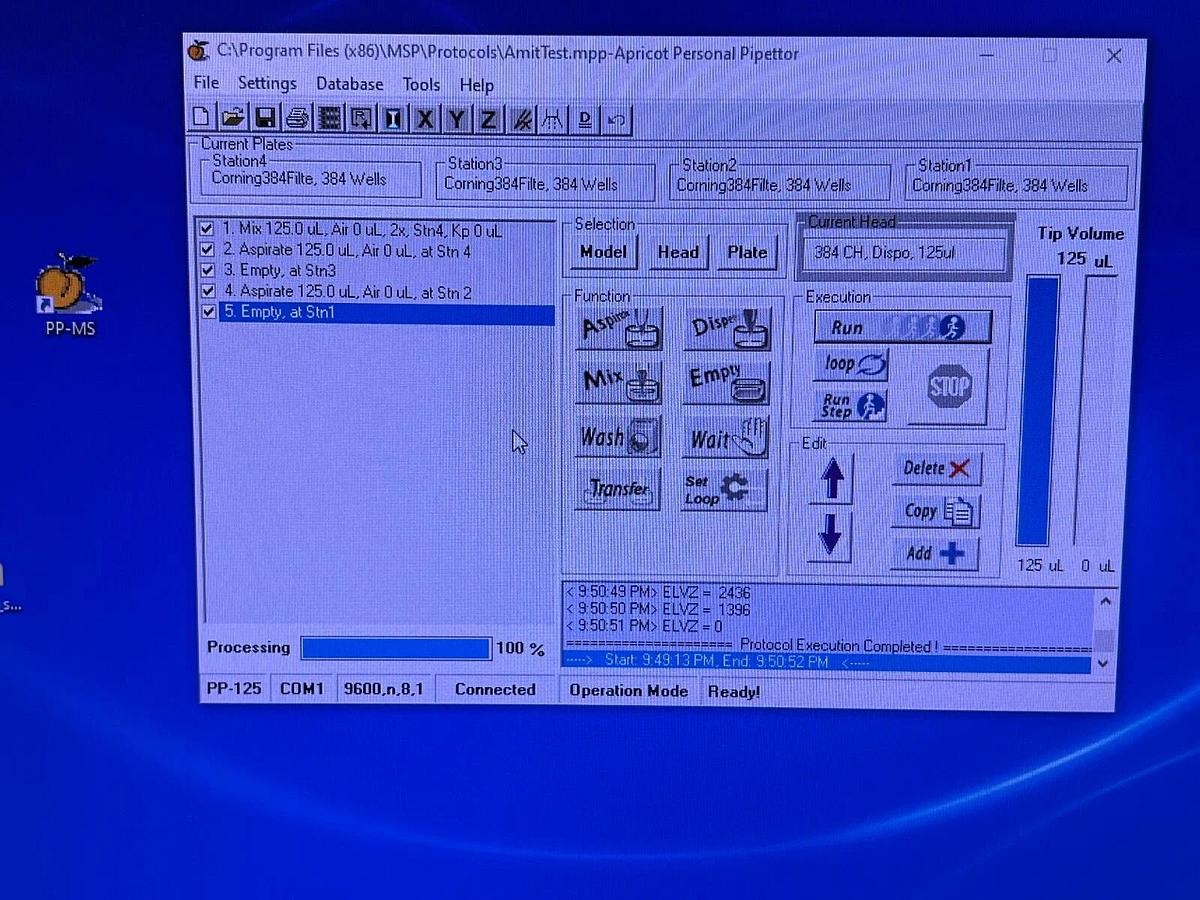Click the X axis toolbar icon
Viewport: 1200px width, 900px height.
coord(425,119)
